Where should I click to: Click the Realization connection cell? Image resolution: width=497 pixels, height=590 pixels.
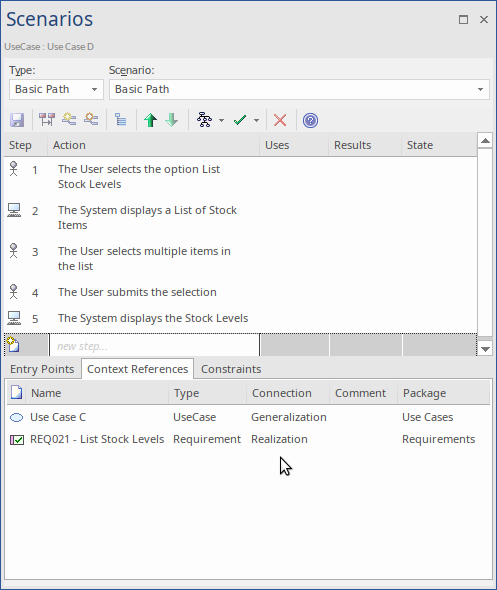click(x=279, y=439)
